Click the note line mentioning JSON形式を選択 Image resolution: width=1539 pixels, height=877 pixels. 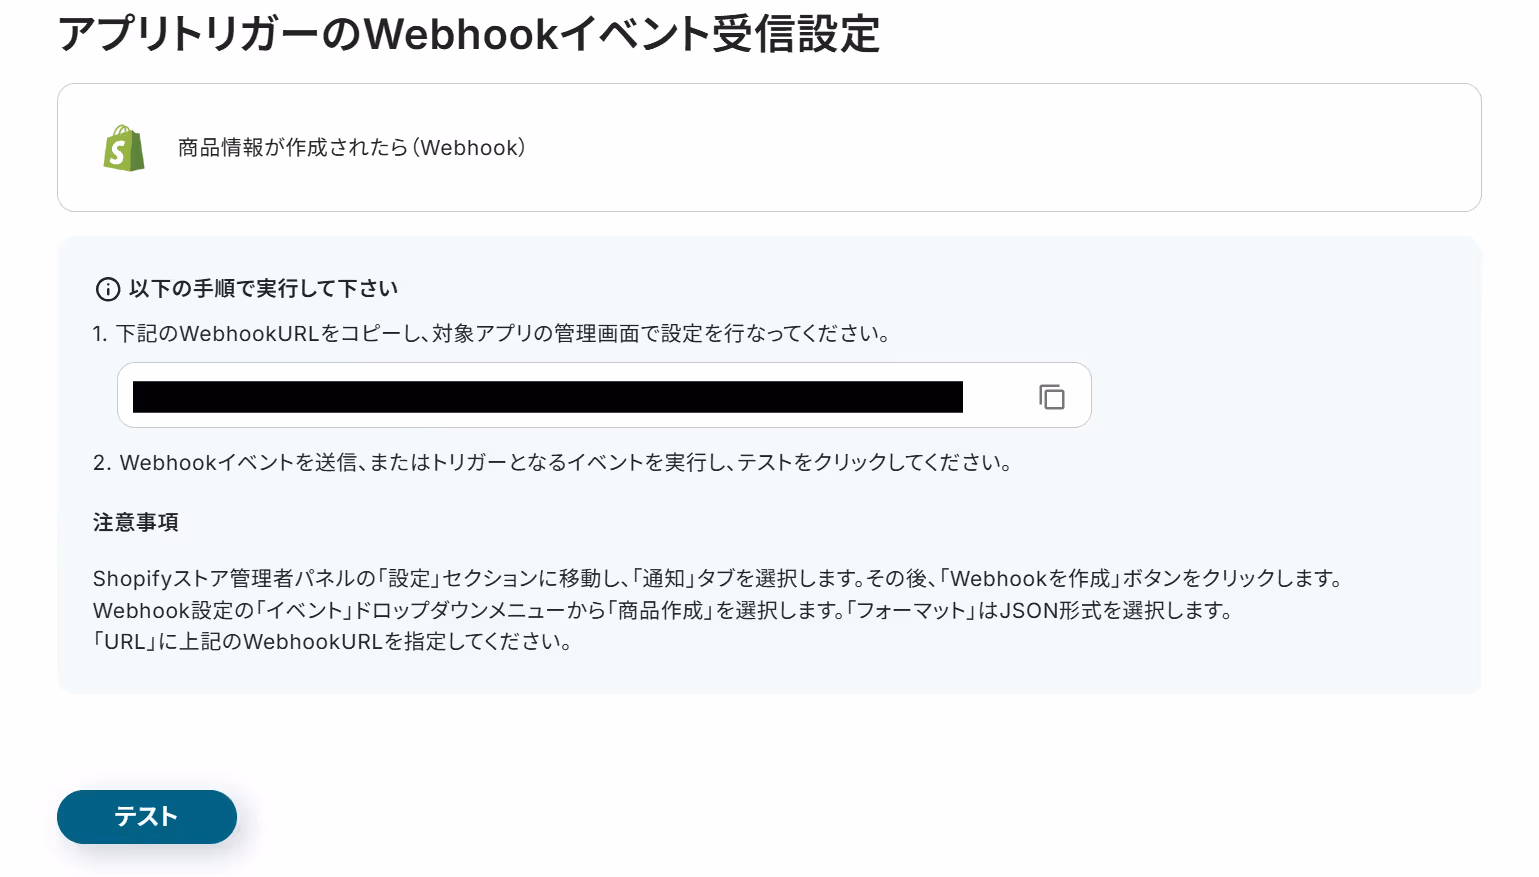click(663, 610)
